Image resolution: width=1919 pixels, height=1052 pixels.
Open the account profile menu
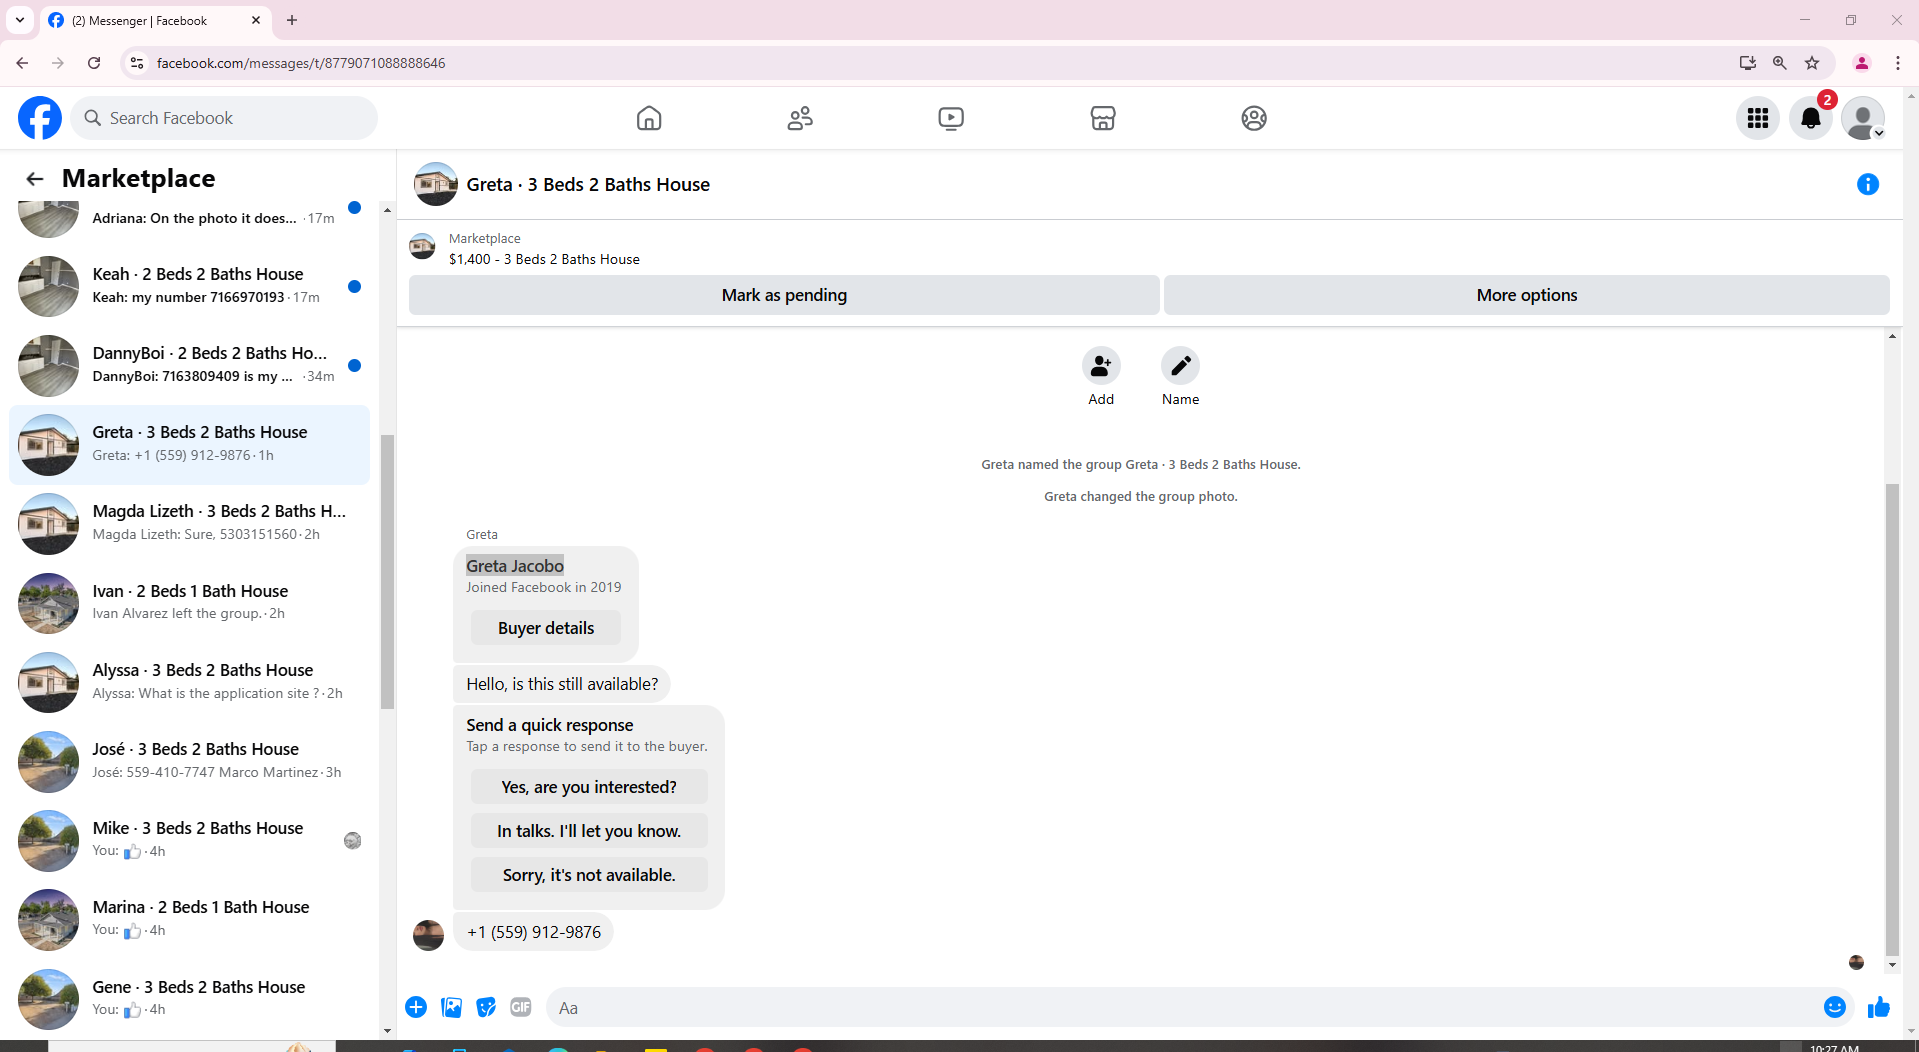click(1863, 118)
